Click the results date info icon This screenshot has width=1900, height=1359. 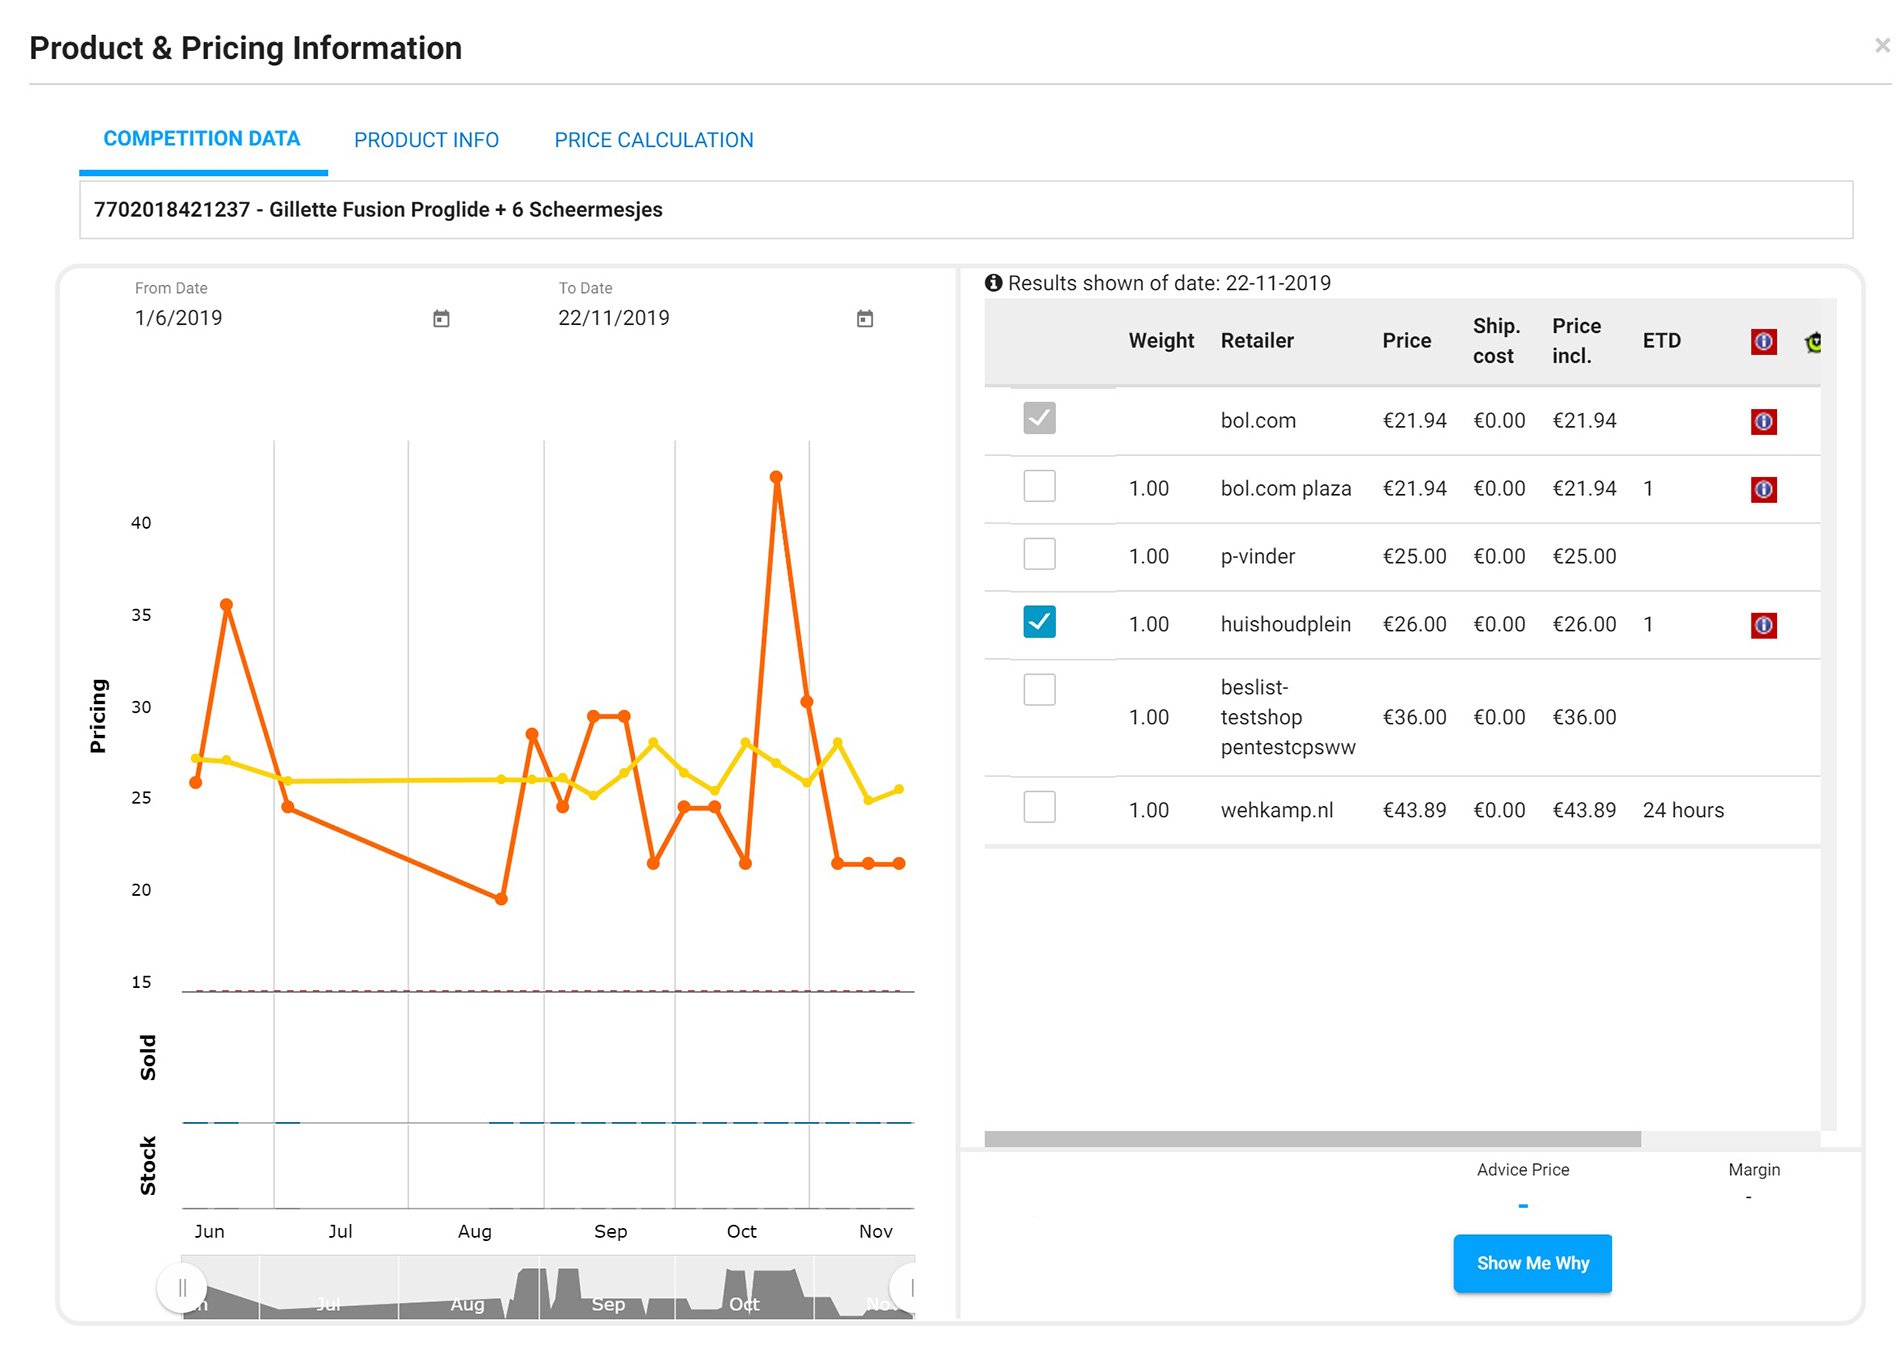click(993, 283)
